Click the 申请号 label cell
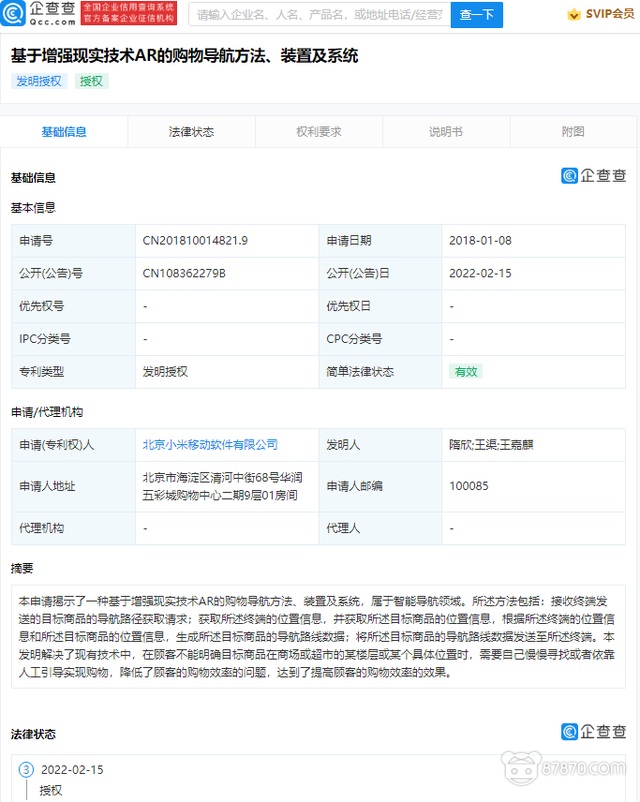The width and height of the screenshot is (640, 802). [73, 240]
